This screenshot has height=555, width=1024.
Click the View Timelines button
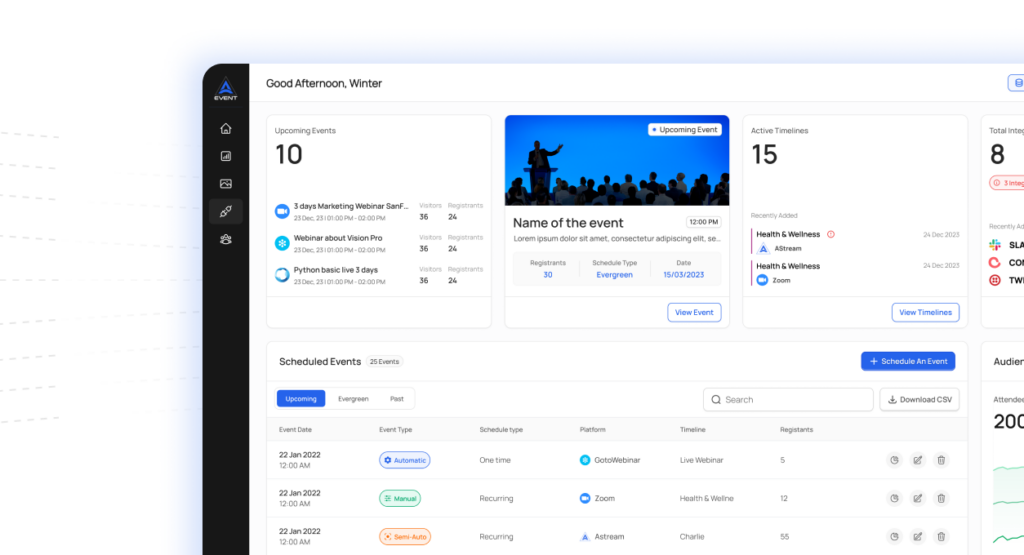tap(925, 313)
